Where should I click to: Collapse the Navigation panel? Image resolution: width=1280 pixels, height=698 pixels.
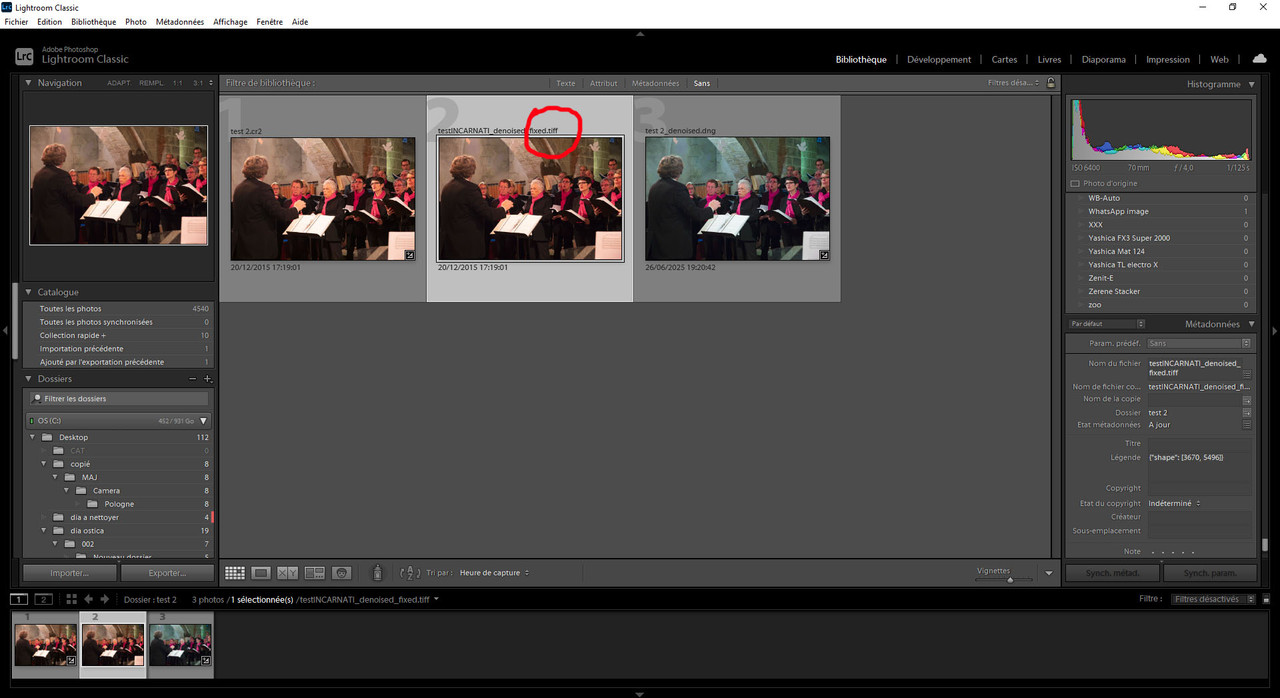tap(28, 83)
